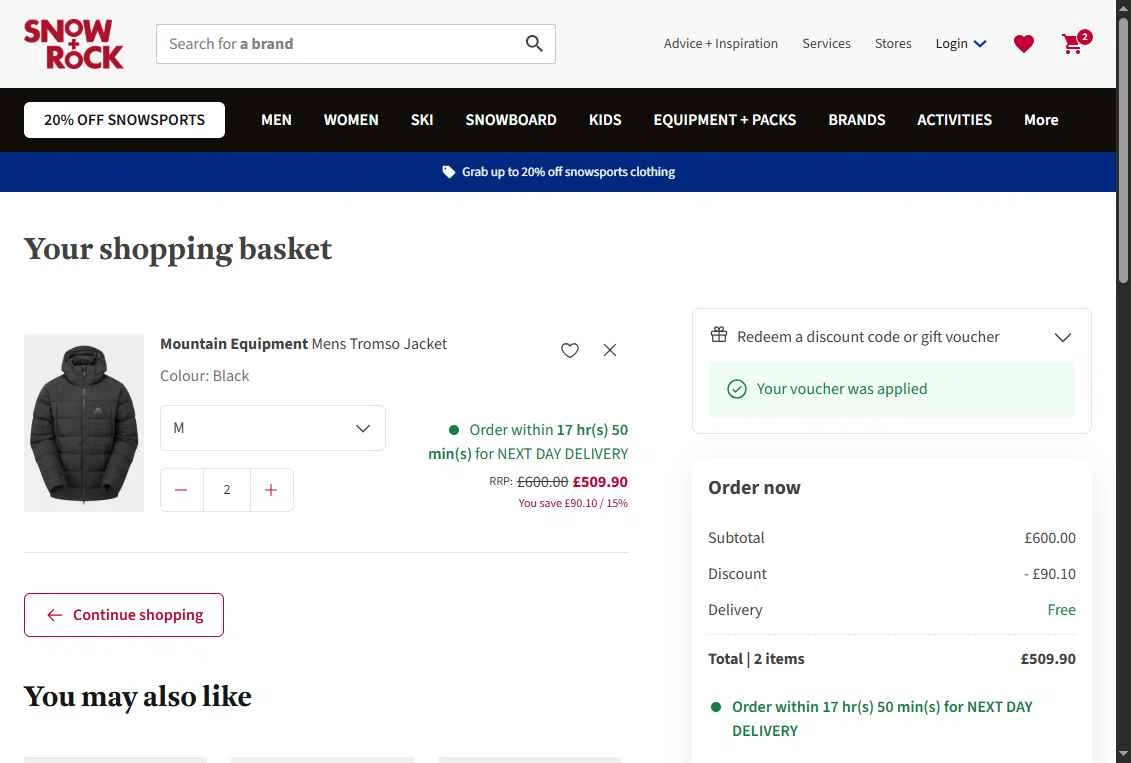Click 20% OFF SNOWSPORTS button

click(x=124, y=120)
